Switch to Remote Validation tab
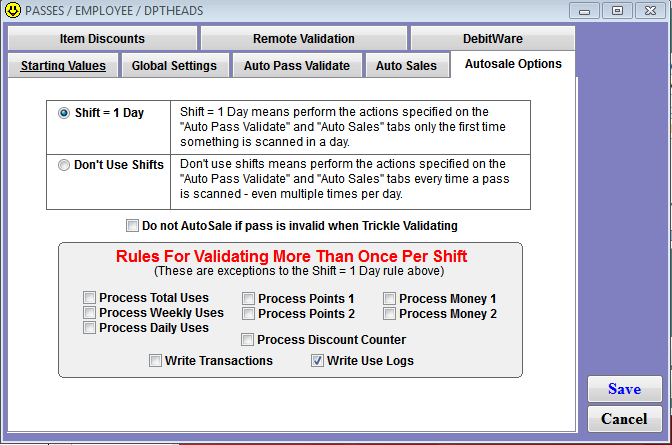The width and height of the screenshot is (672, 445). 304,39
